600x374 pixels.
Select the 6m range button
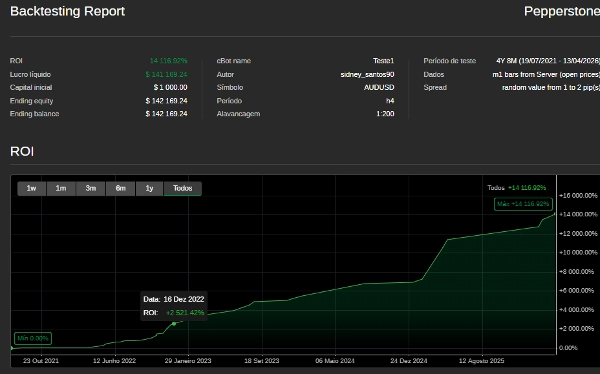(121, 188)
